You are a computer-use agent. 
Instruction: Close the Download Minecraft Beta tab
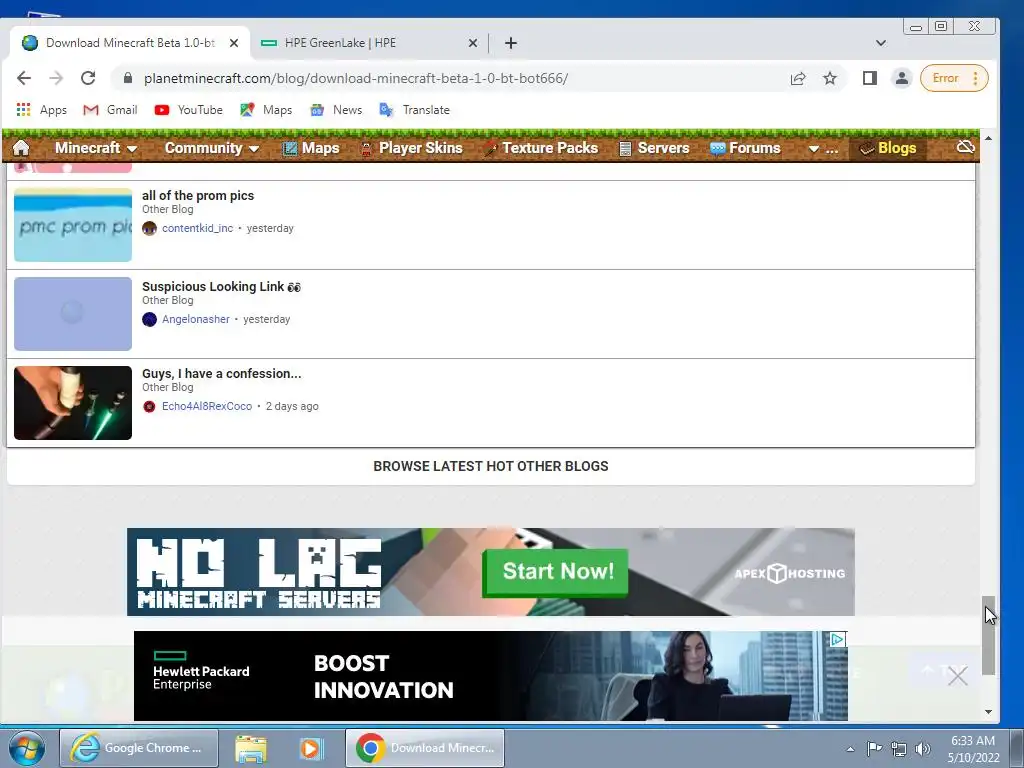234,43
